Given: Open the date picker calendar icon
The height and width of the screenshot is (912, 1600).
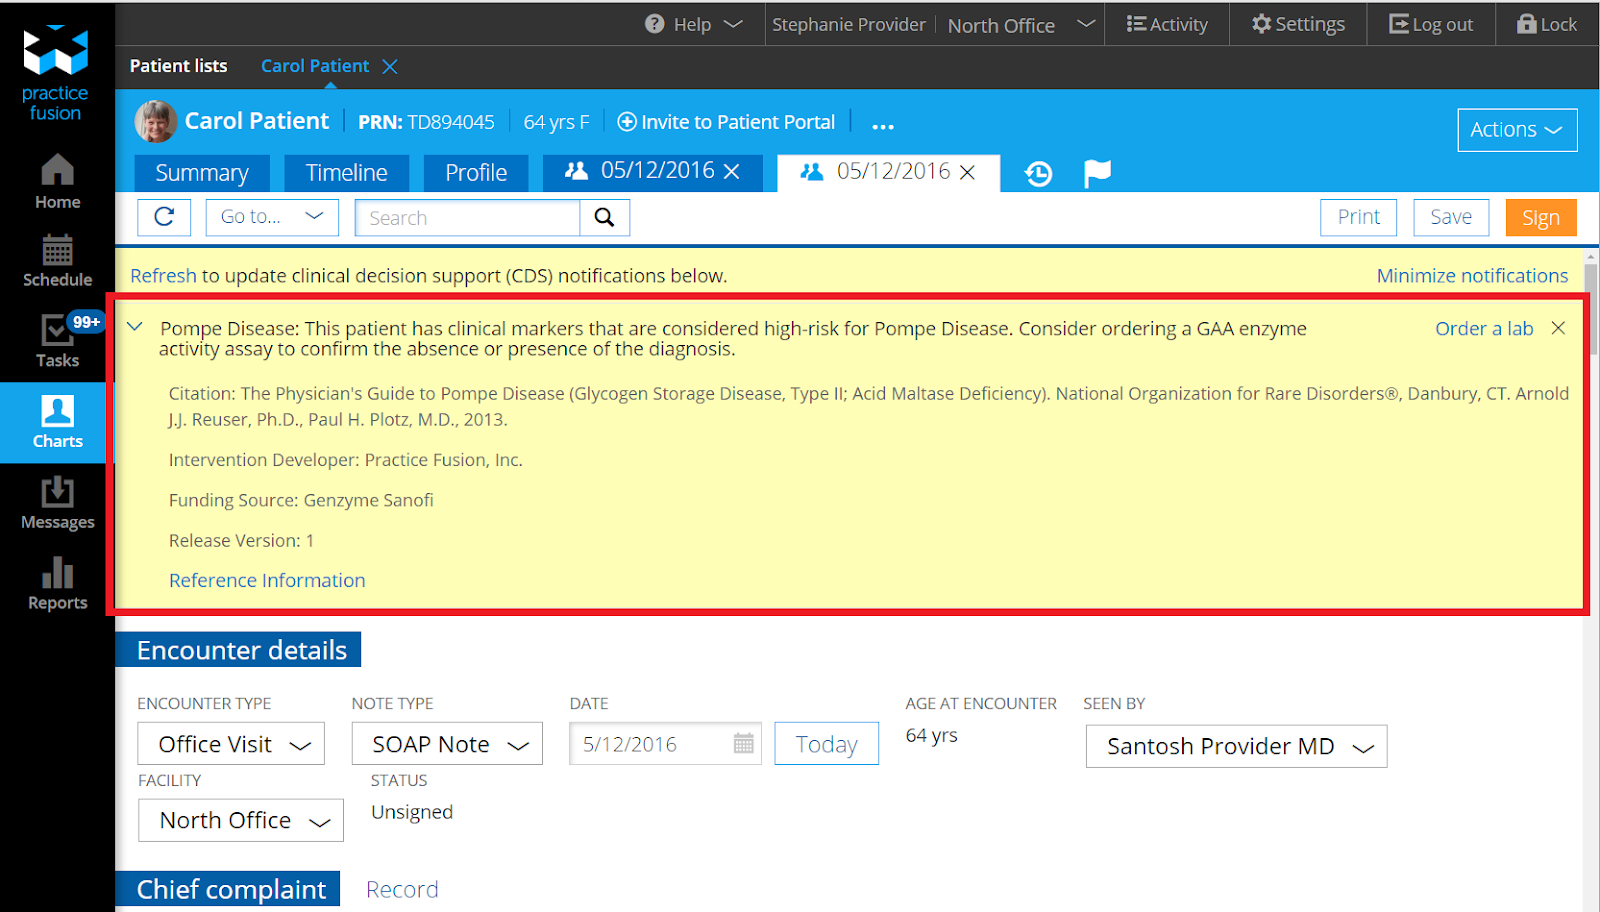Looking at the screenshot, I should pyautogui.click(x=744, y=743).
